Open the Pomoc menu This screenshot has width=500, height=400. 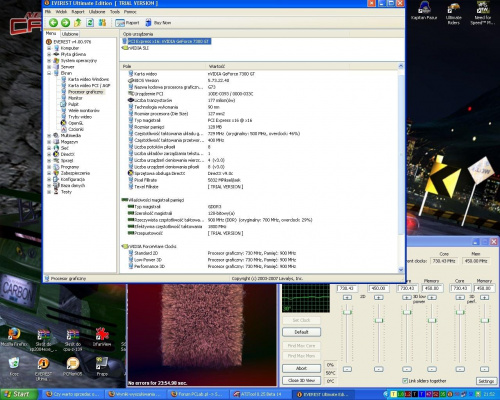pos(130,12)
